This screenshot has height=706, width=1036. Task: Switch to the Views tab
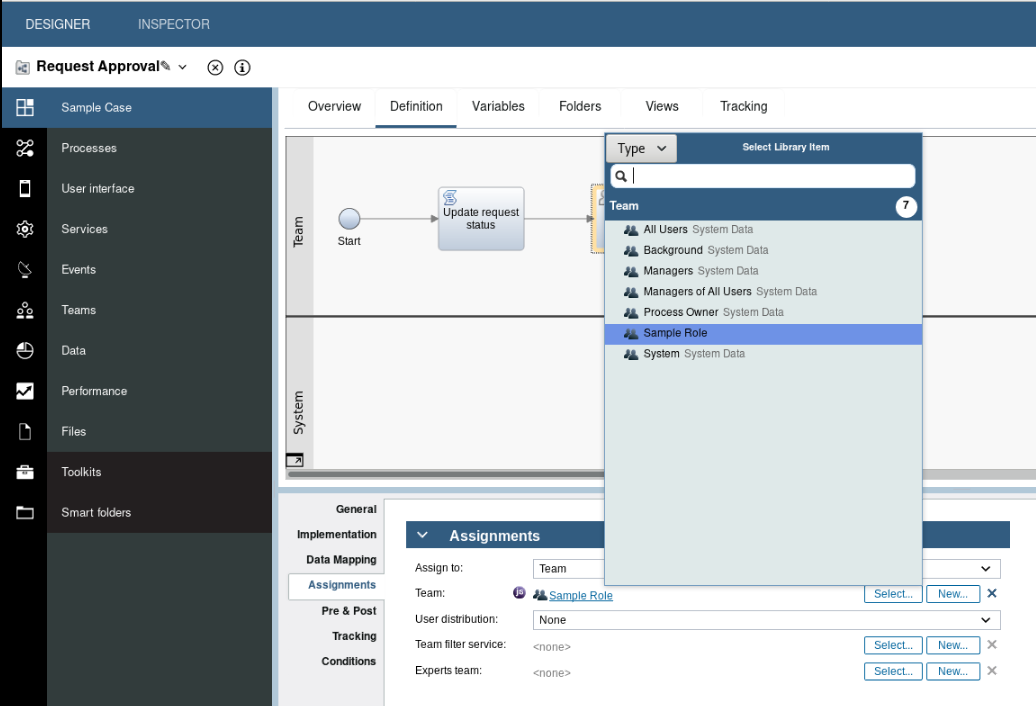point(662,106)
